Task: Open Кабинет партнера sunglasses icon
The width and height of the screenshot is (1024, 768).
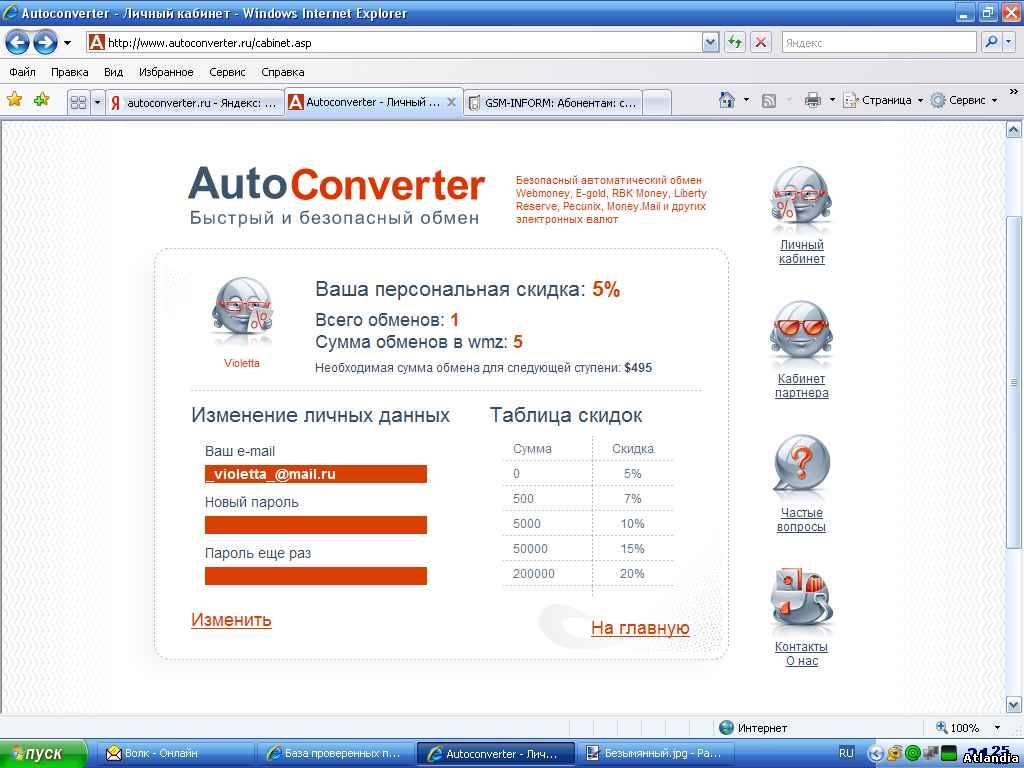Action: pyautogui.click(x=801, y=334)
